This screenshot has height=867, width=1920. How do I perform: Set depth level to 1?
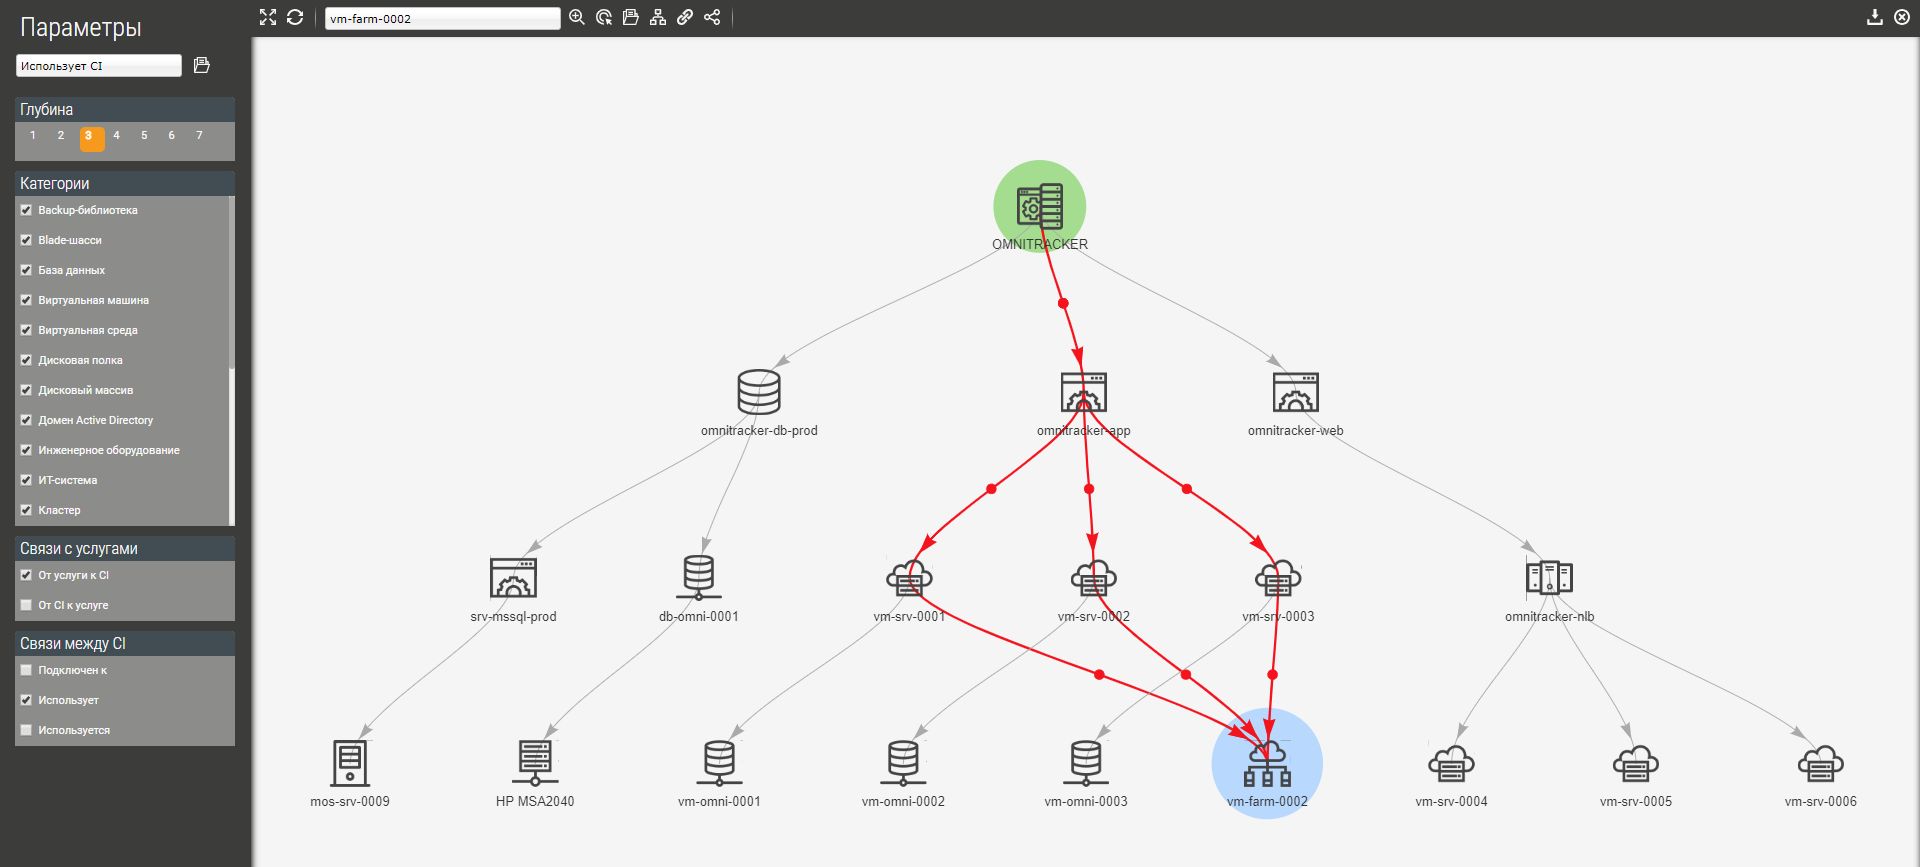(x=33, y=136)
